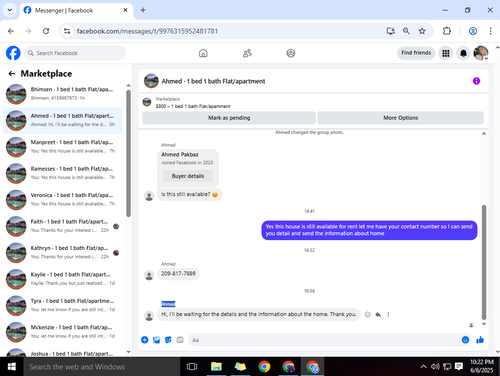Open Chrome zoom magnifier icon
The image size is (500, 376).
[x=406, y=31]
